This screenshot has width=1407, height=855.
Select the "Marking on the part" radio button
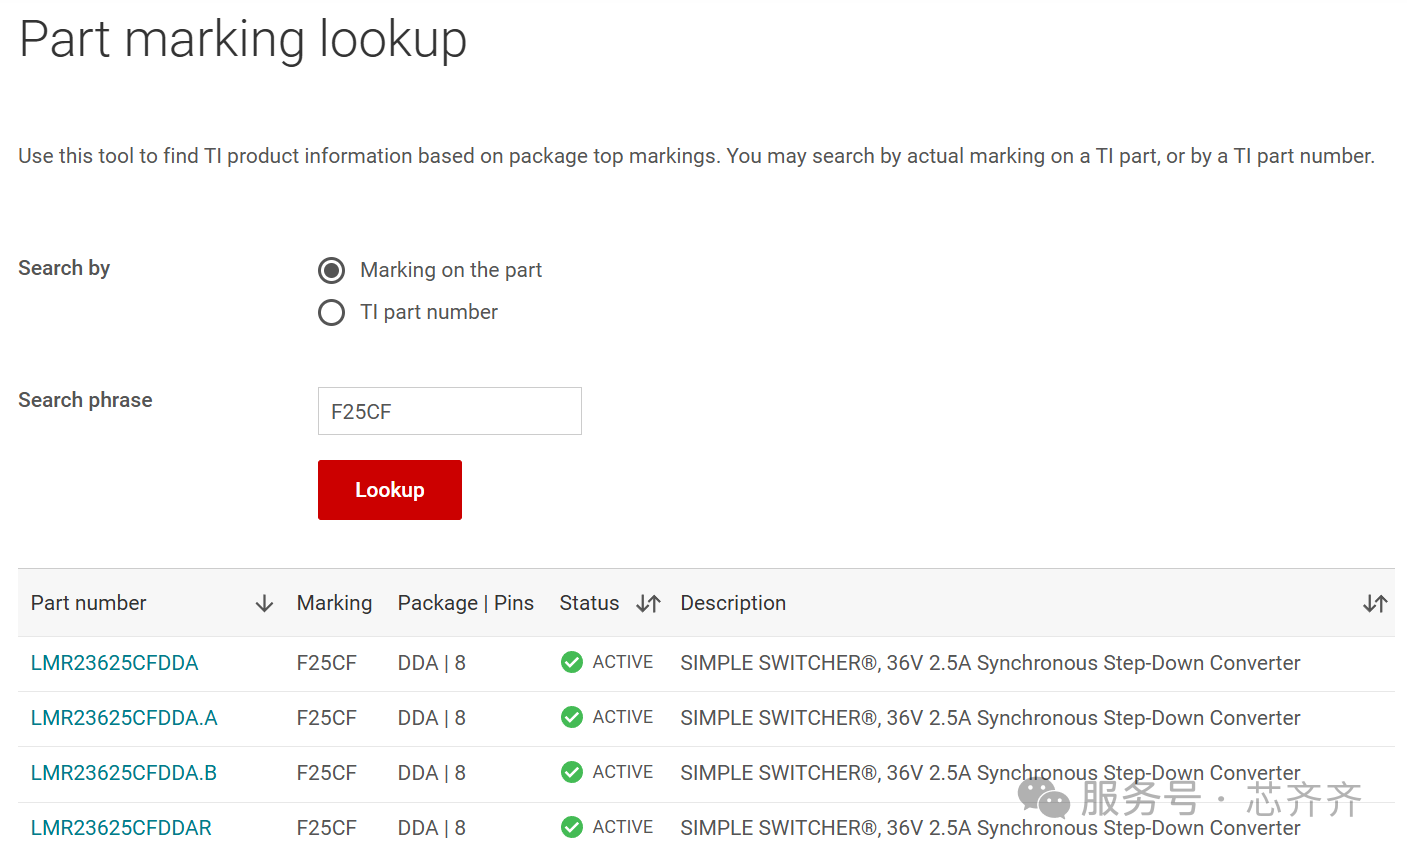click(331, 270)
